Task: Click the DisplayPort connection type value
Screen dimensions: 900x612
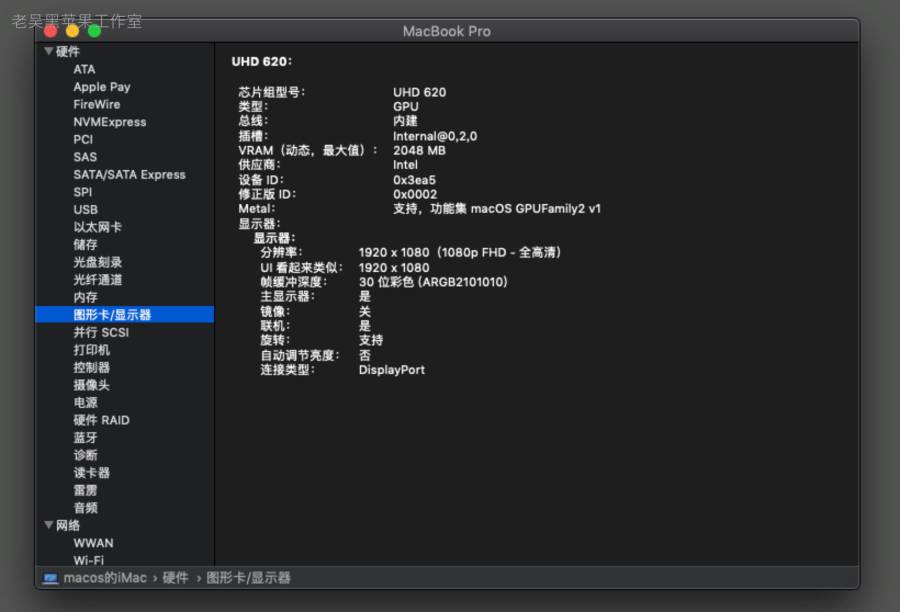Action: pos(392,370)
